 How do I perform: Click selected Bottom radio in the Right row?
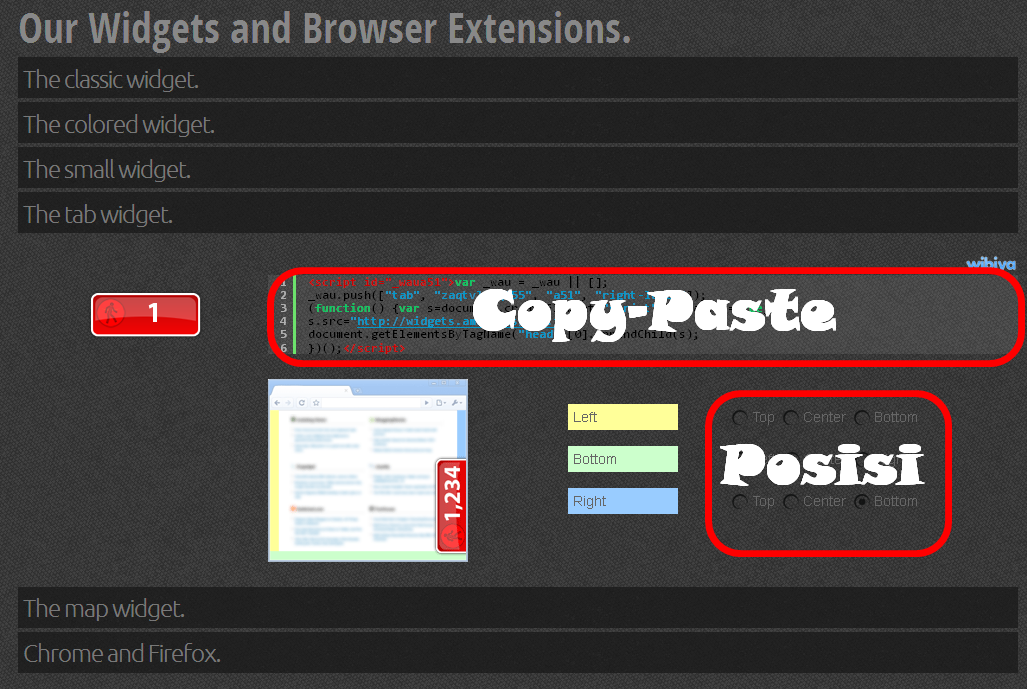click(862, 502)
